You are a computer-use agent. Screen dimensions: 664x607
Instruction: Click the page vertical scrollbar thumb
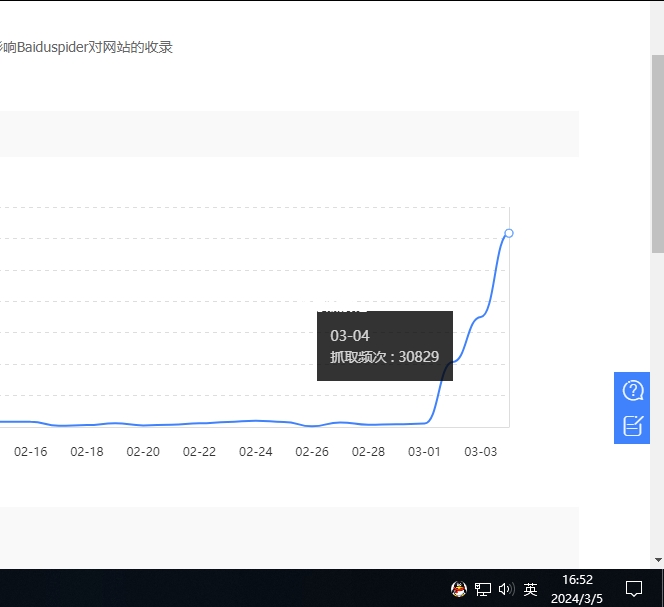coord(658,154)
